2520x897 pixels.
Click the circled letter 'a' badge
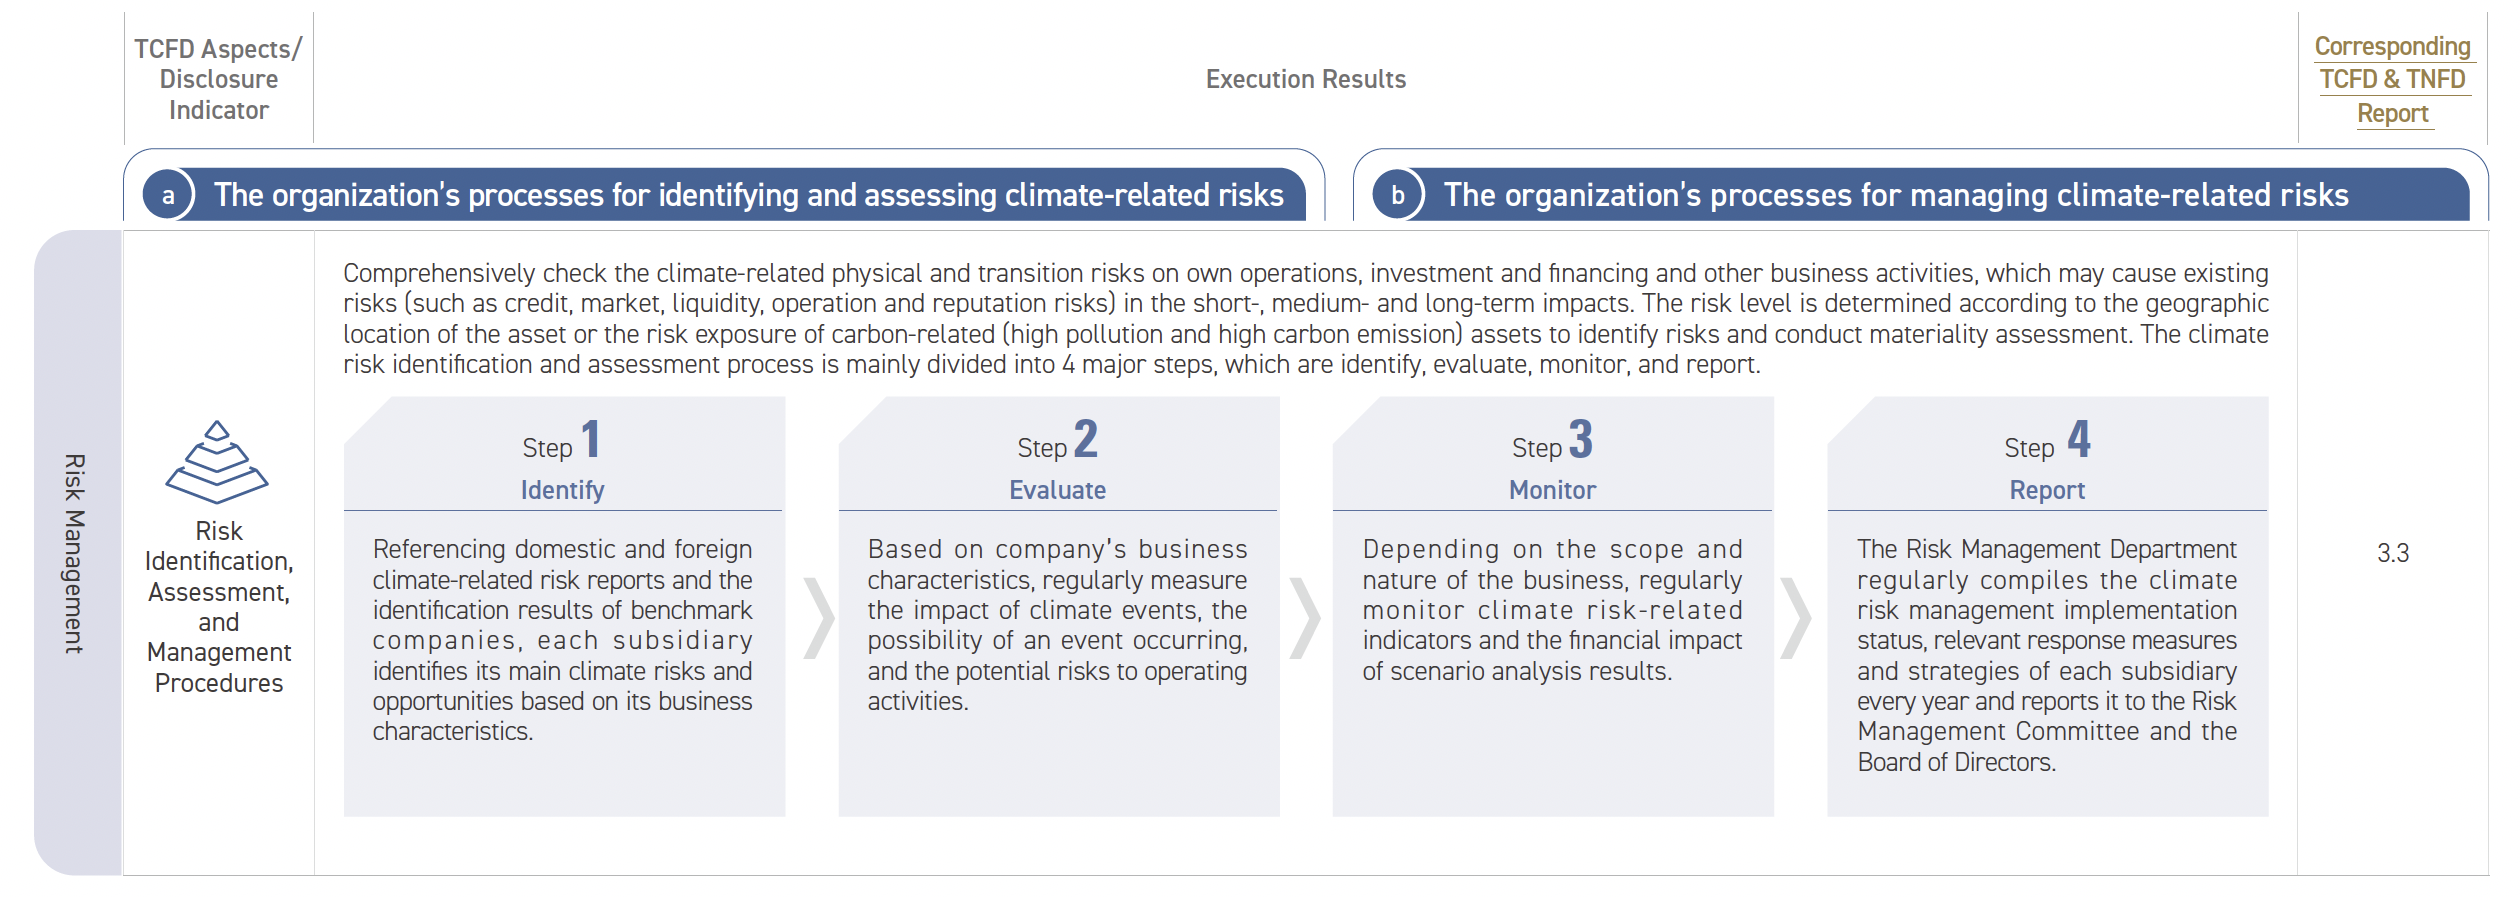tap(169, 195)
